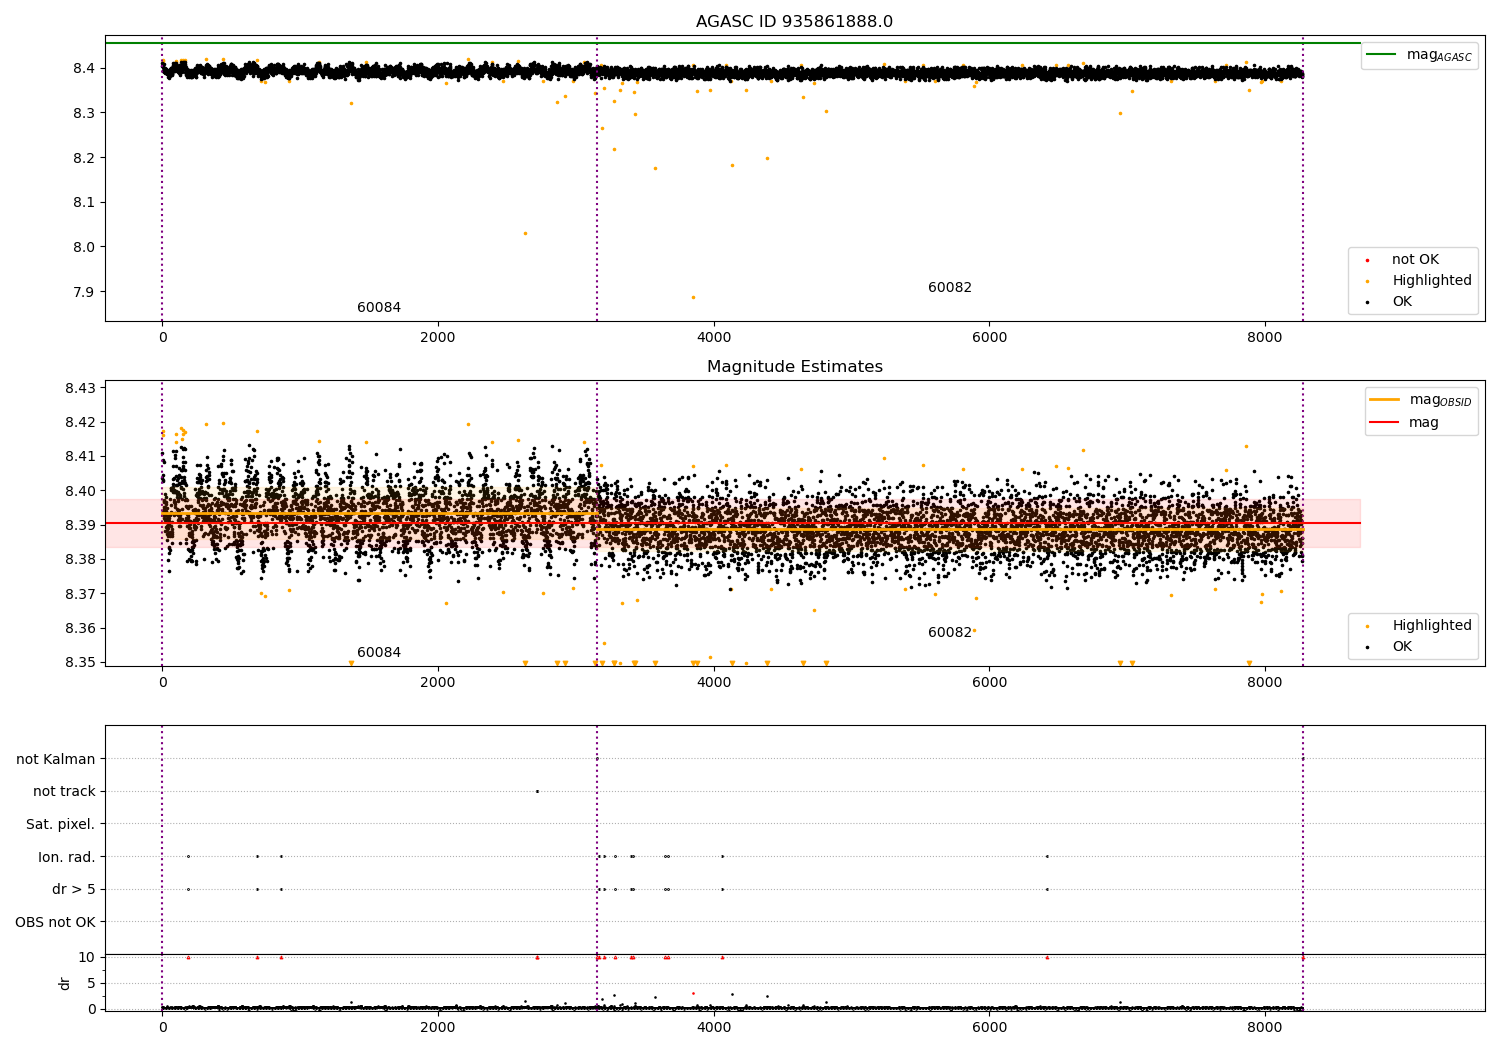The width and height of the screenshot is (1500, 1050).
Task: Click the 8.42 y-axis tick label
Action: 81,422
